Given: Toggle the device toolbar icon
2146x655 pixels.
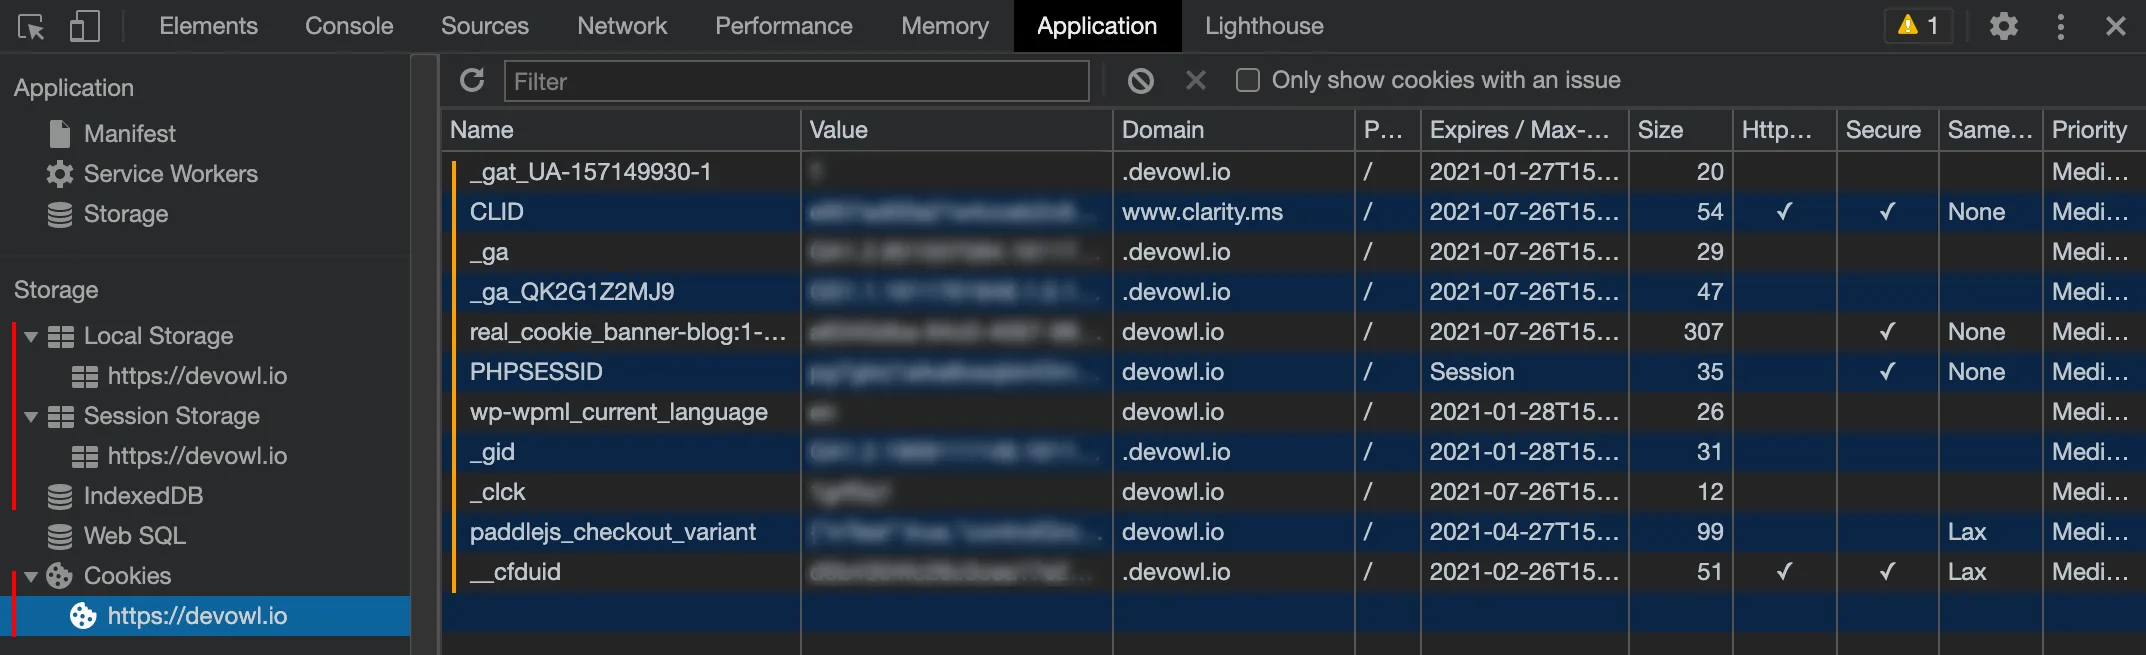Looking at the screenshot, I should pyautogui.click(x=84, y=27).
